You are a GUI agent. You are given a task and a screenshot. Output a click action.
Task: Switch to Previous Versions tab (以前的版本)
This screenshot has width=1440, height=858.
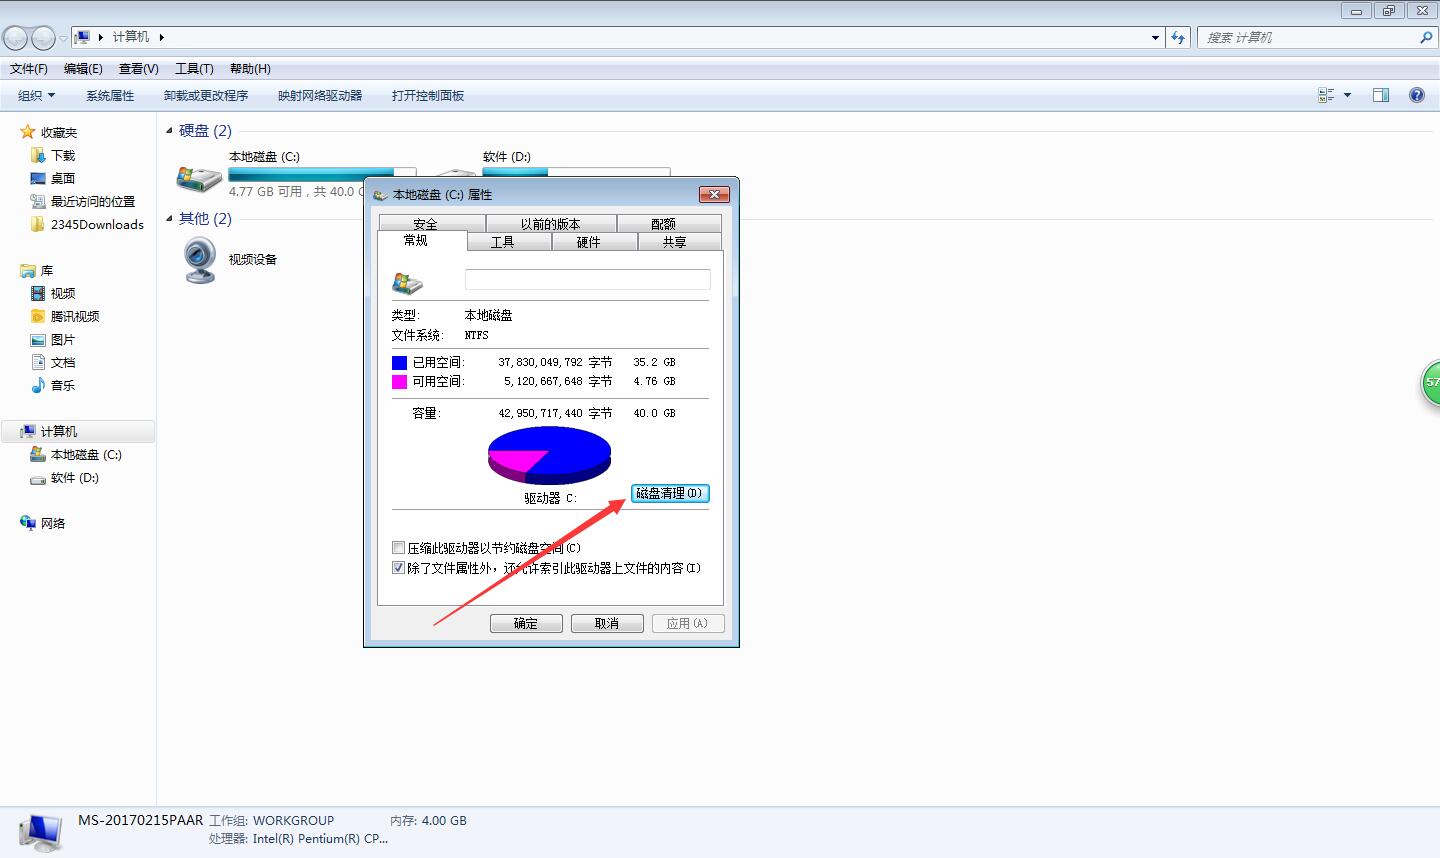click(x=551, y=223)
